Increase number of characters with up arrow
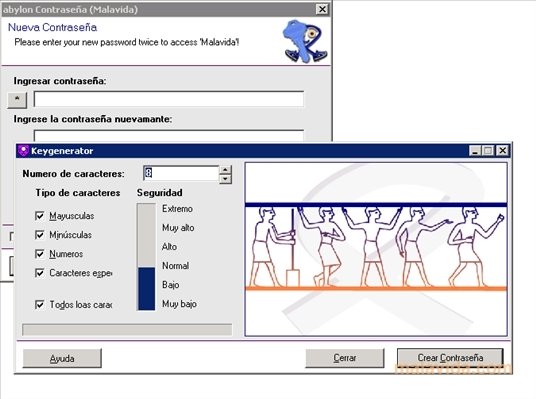The height and width of the screenshot is (399, 536). click(x=225, y=170)
